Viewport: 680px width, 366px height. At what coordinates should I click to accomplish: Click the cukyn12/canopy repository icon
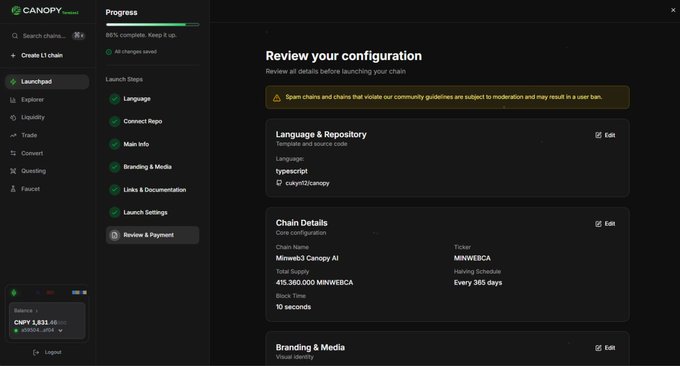(279, 183)
